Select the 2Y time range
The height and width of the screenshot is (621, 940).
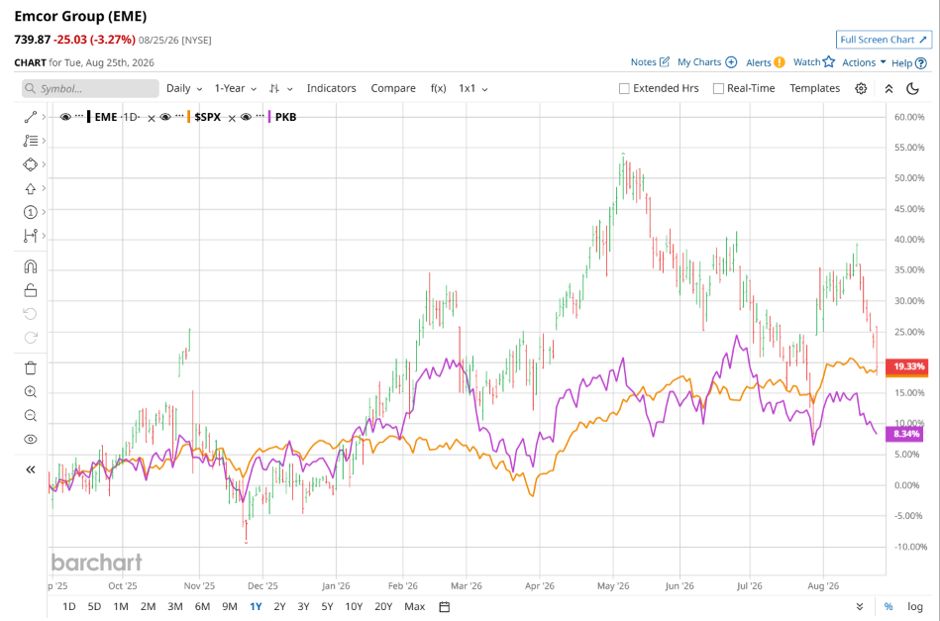[279, 607]
